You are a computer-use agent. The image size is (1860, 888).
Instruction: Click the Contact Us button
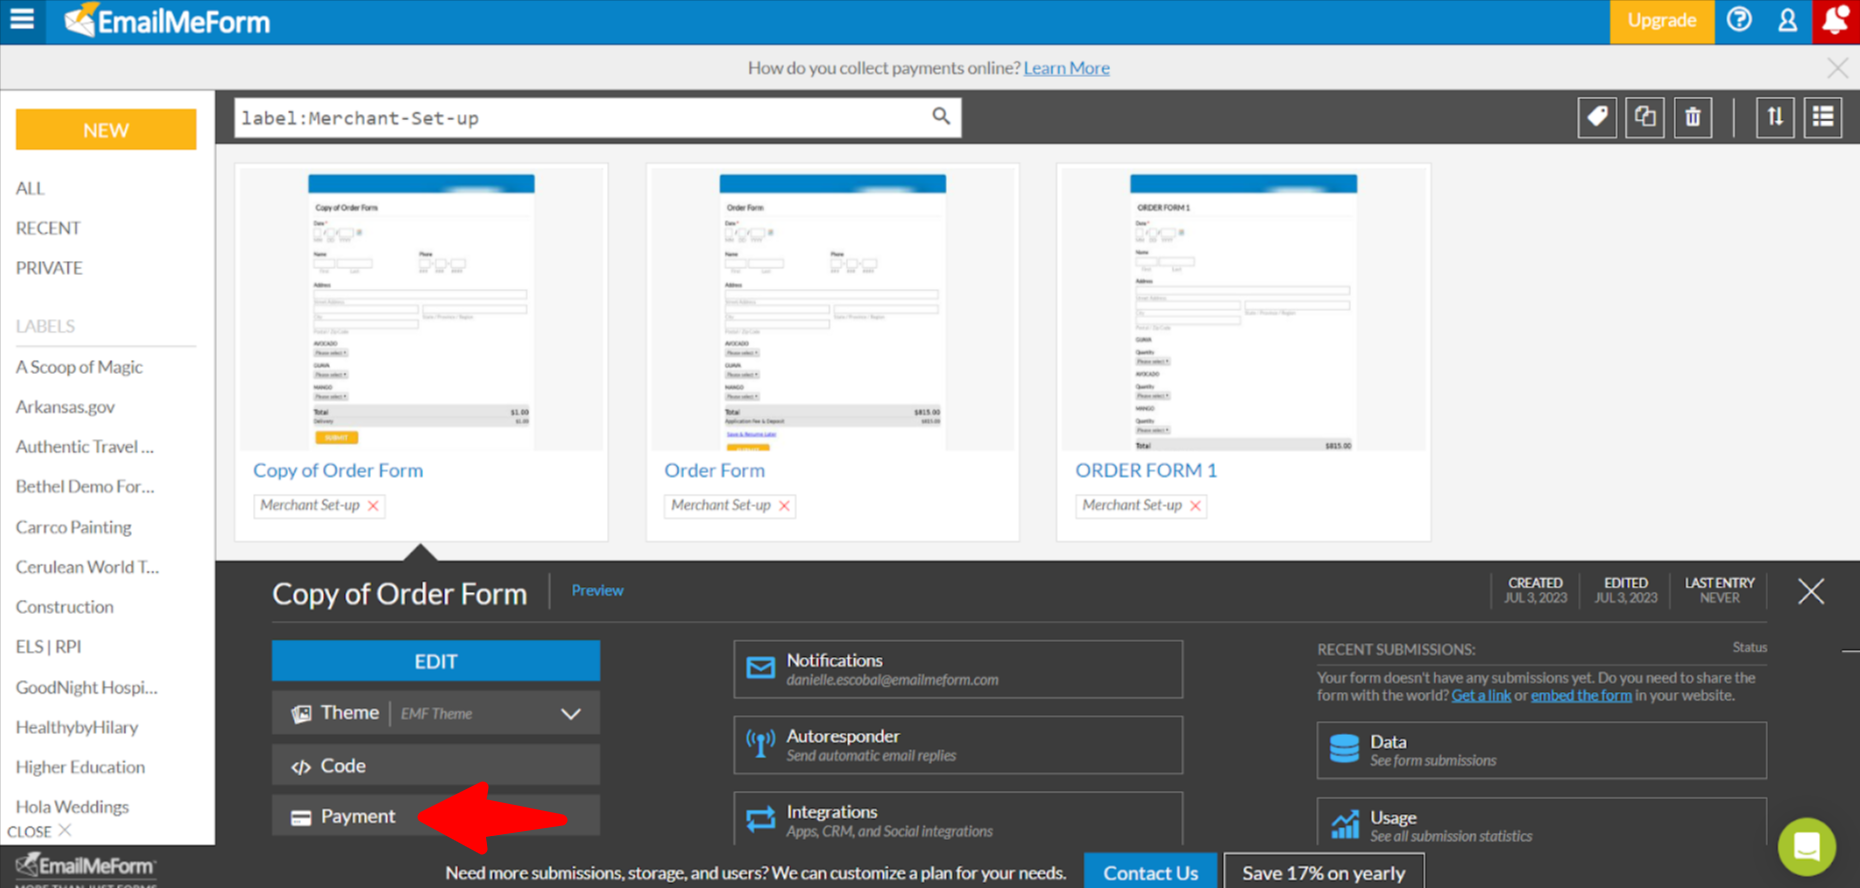click(1150, 872)
